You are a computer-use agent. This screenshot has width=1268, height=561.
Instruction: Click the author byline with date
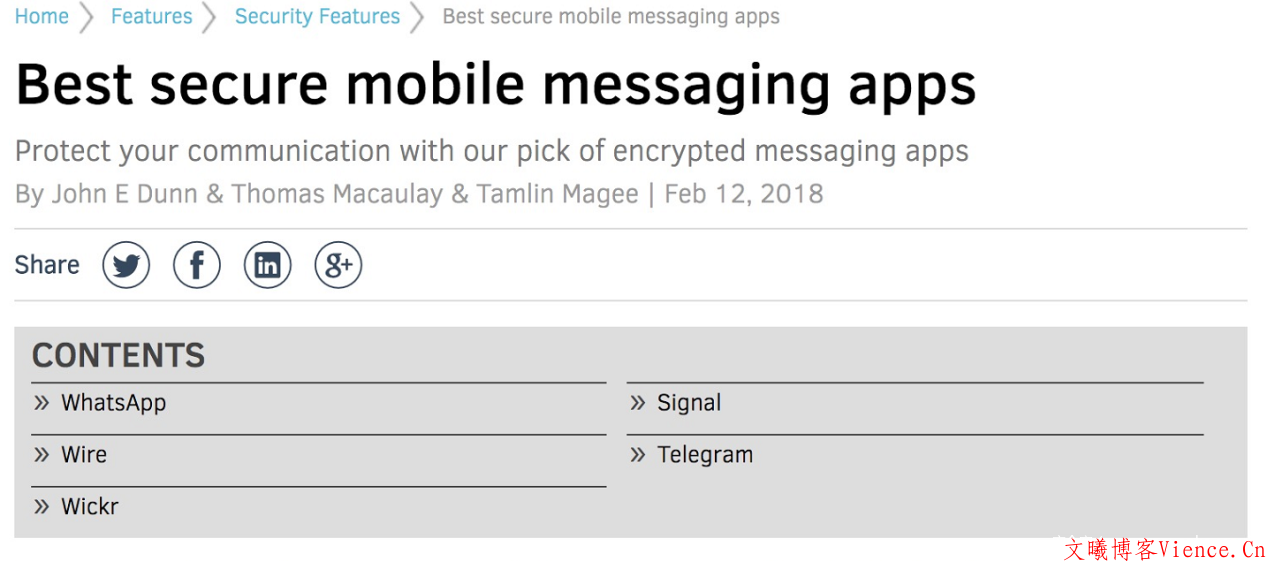click(419, 194)
